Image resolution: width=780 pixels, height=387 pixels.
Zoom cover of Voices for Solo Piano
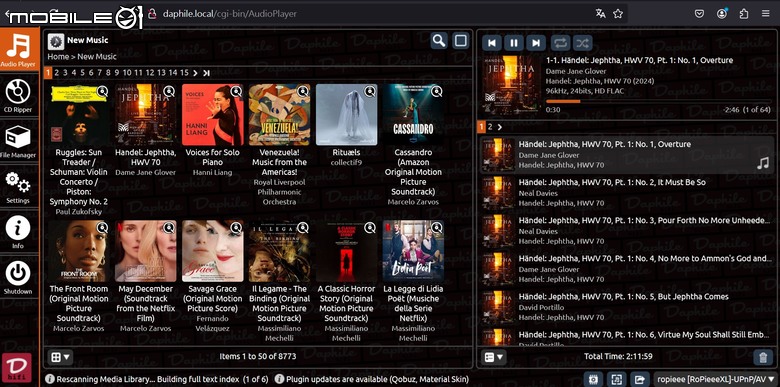[x=236, y=92]
